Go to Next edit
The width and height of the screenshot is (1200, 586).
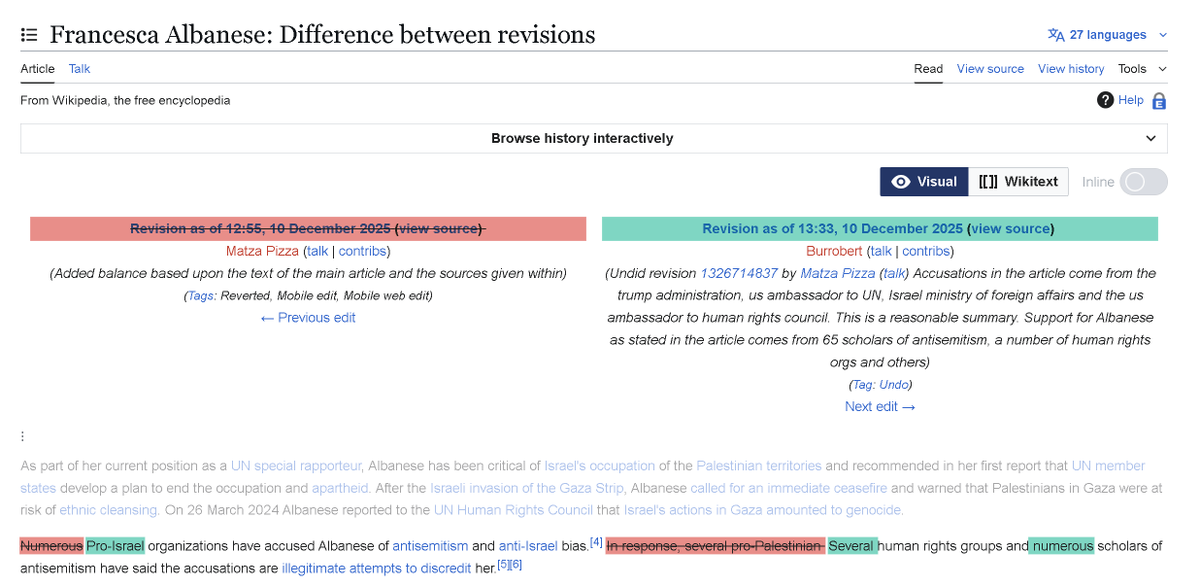click(x=880, y=407)
